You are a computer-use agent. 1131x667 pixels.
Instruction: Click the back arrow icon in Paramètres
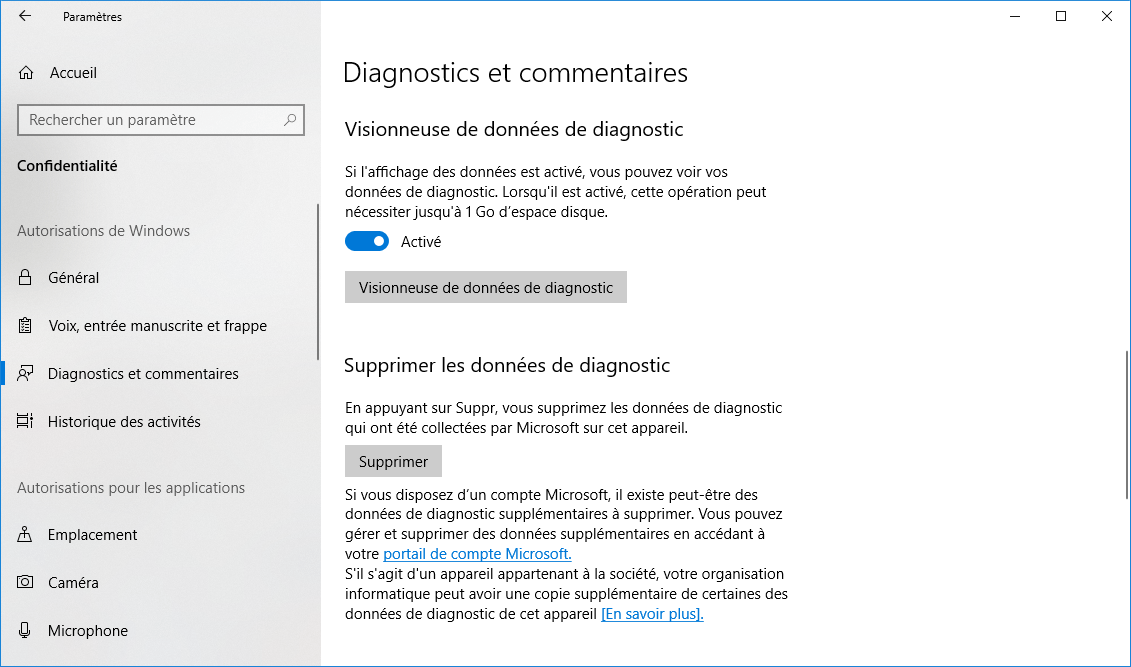pyautogui.click(x=25, y=16)
